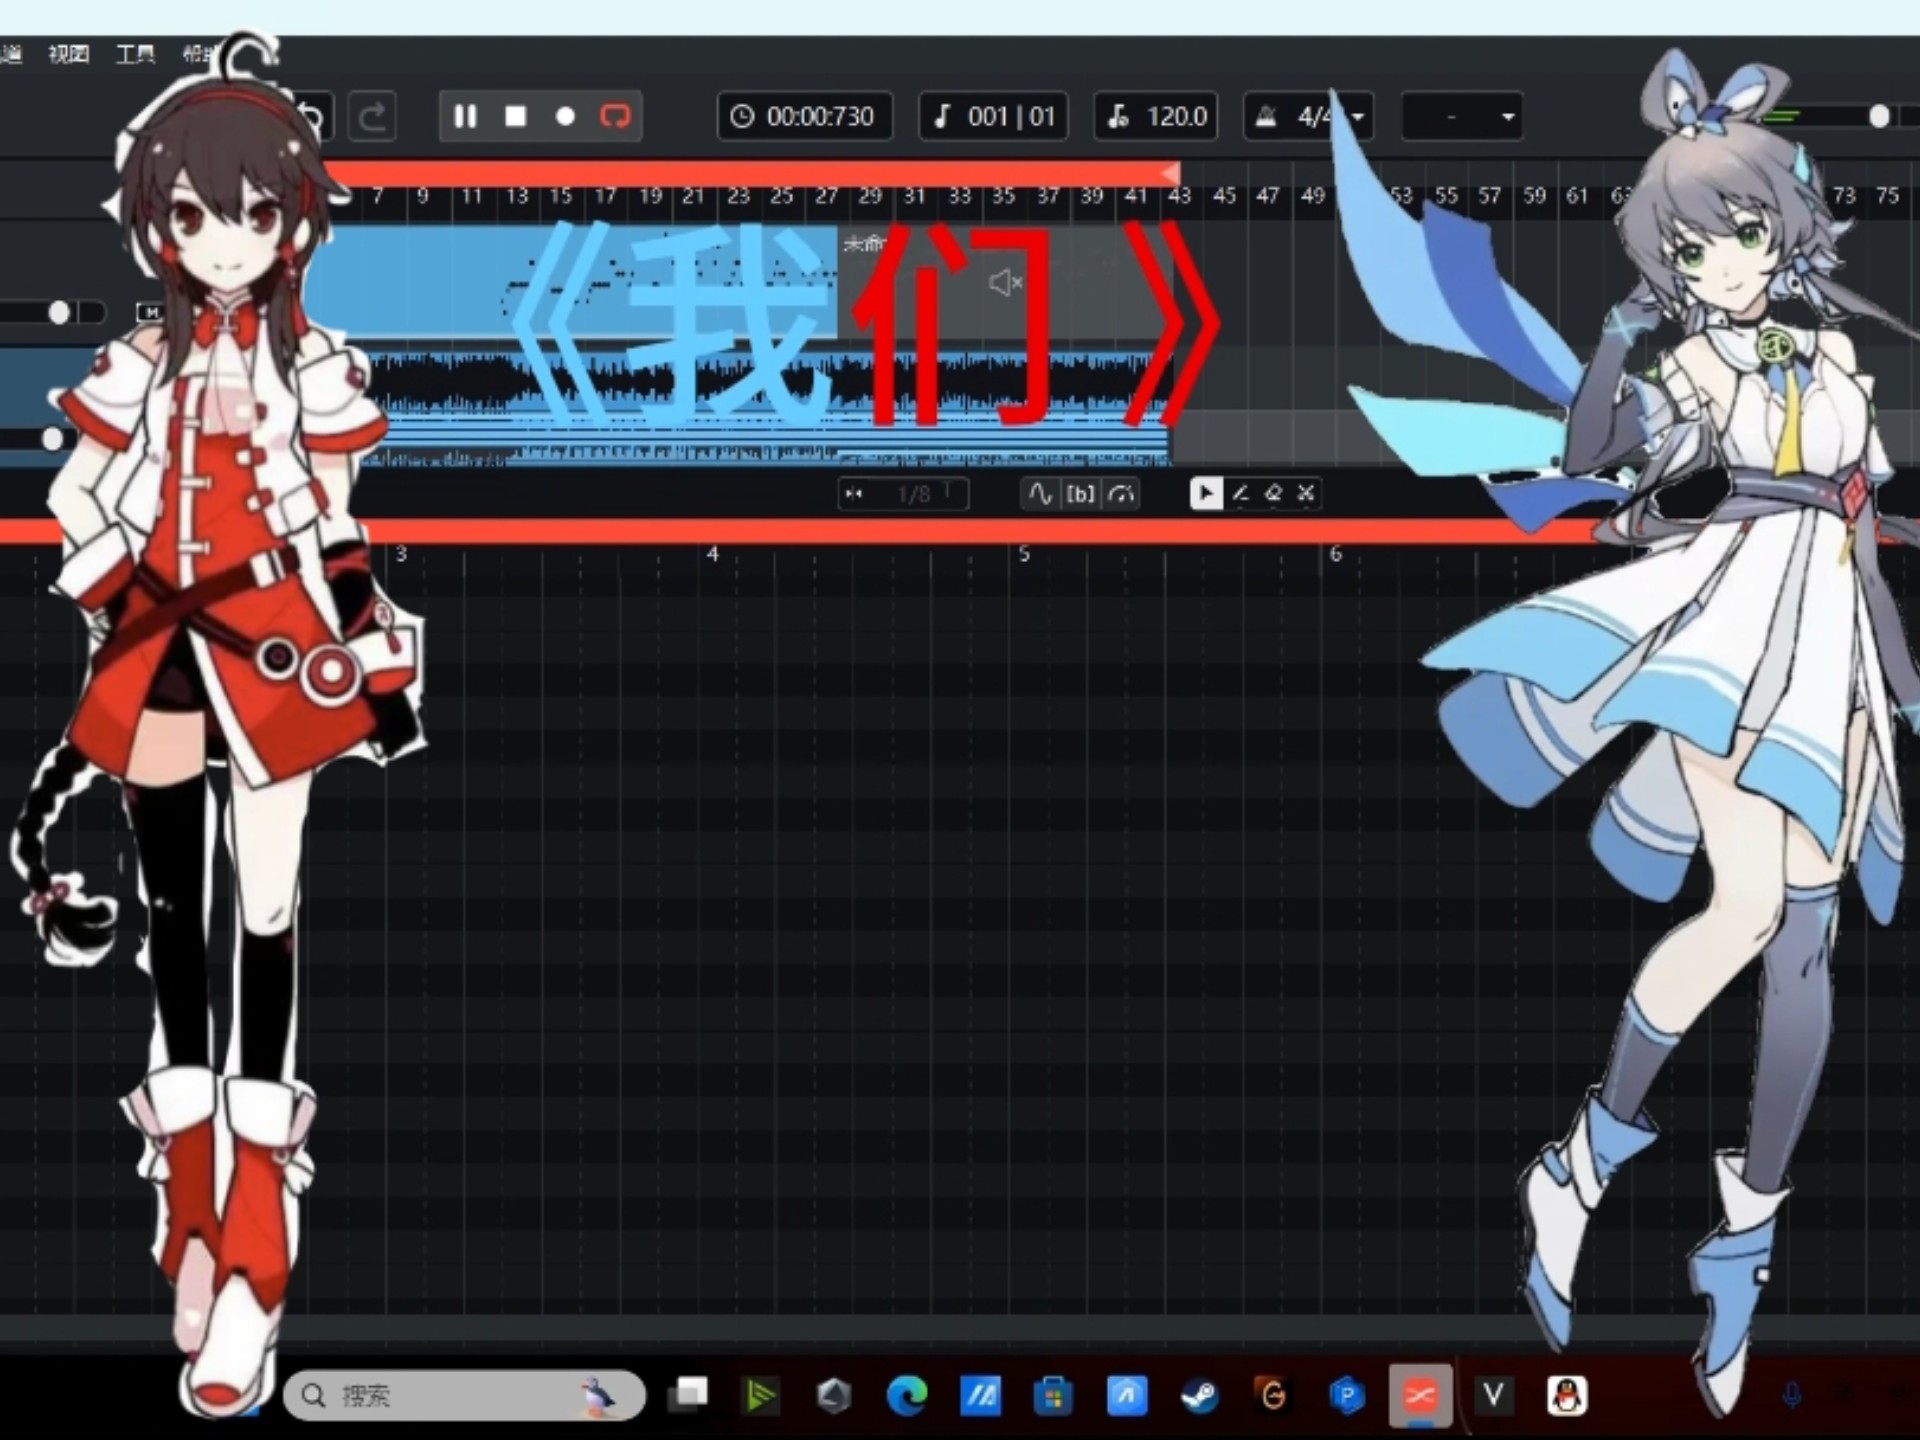The height and width of the screenshot is (1440, 1920).
Task: Click the redo arrow button
Action: [372, 117]
